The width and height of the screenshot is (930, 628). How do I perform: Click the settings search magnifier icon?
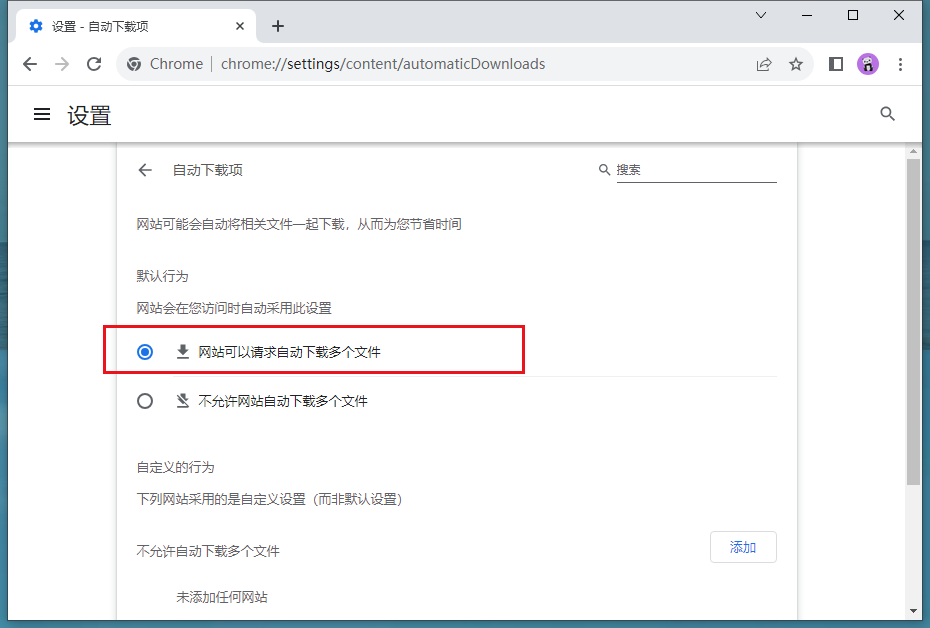pos(887,114)
